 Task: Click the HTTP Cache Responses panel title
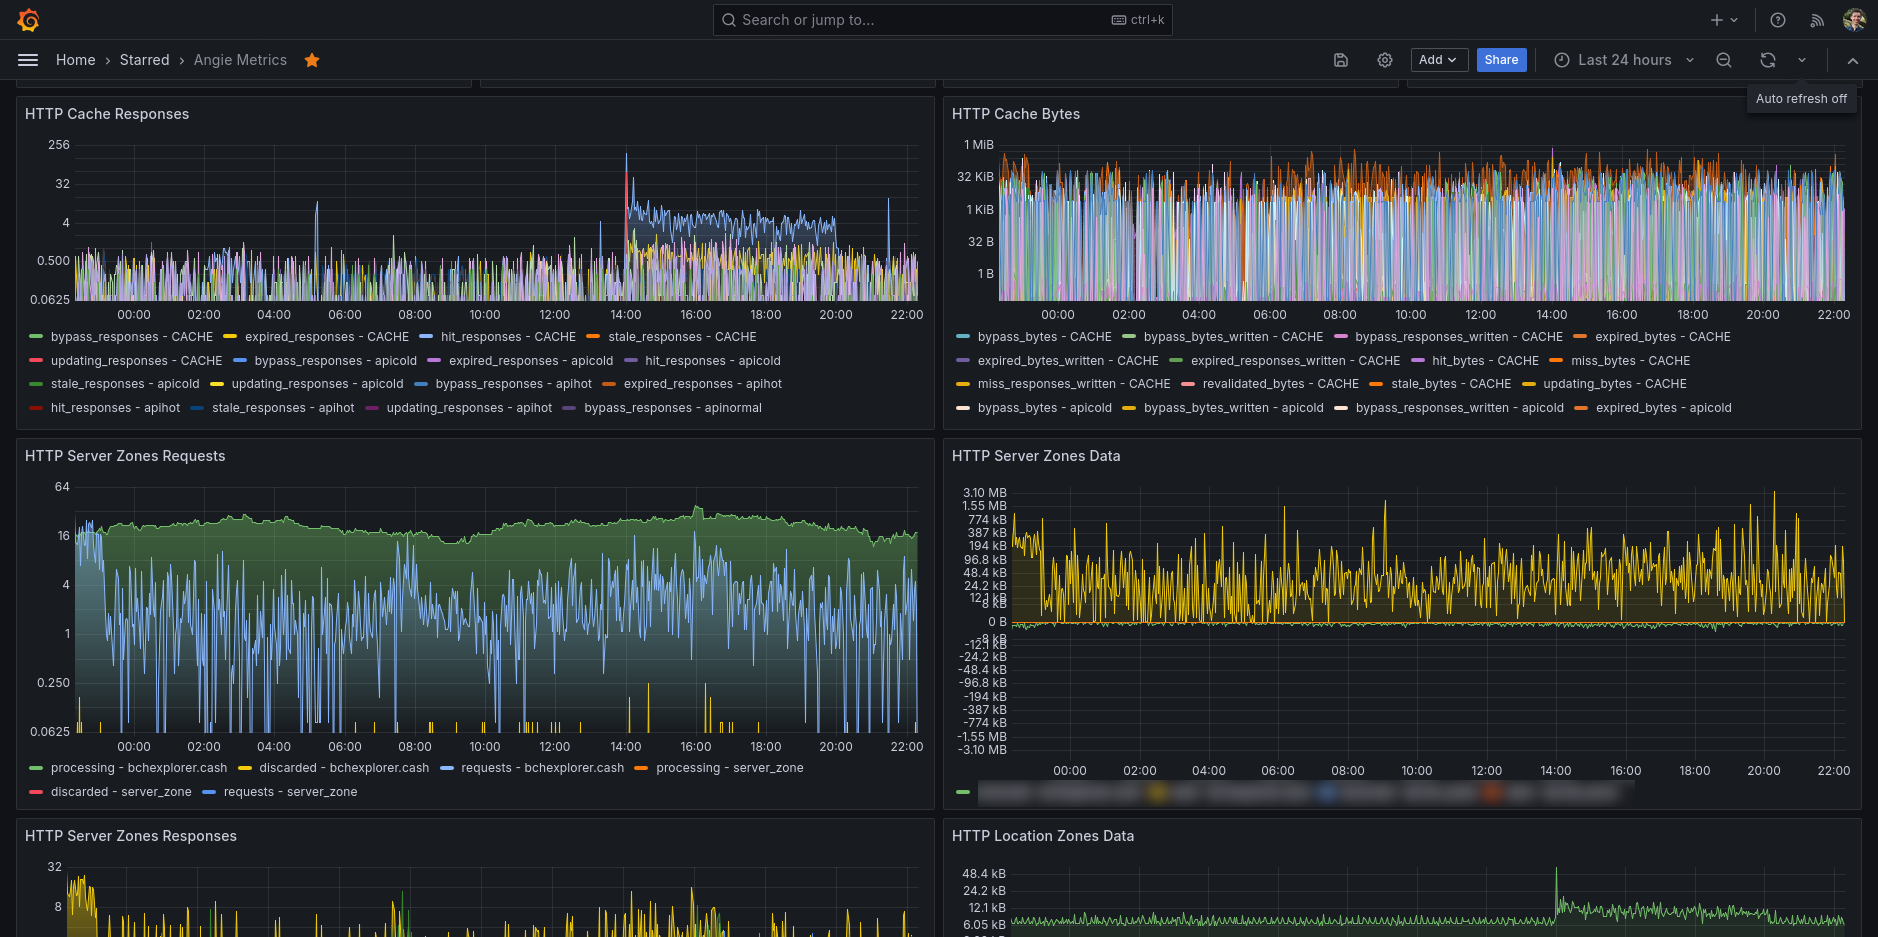tap(107, 114)
